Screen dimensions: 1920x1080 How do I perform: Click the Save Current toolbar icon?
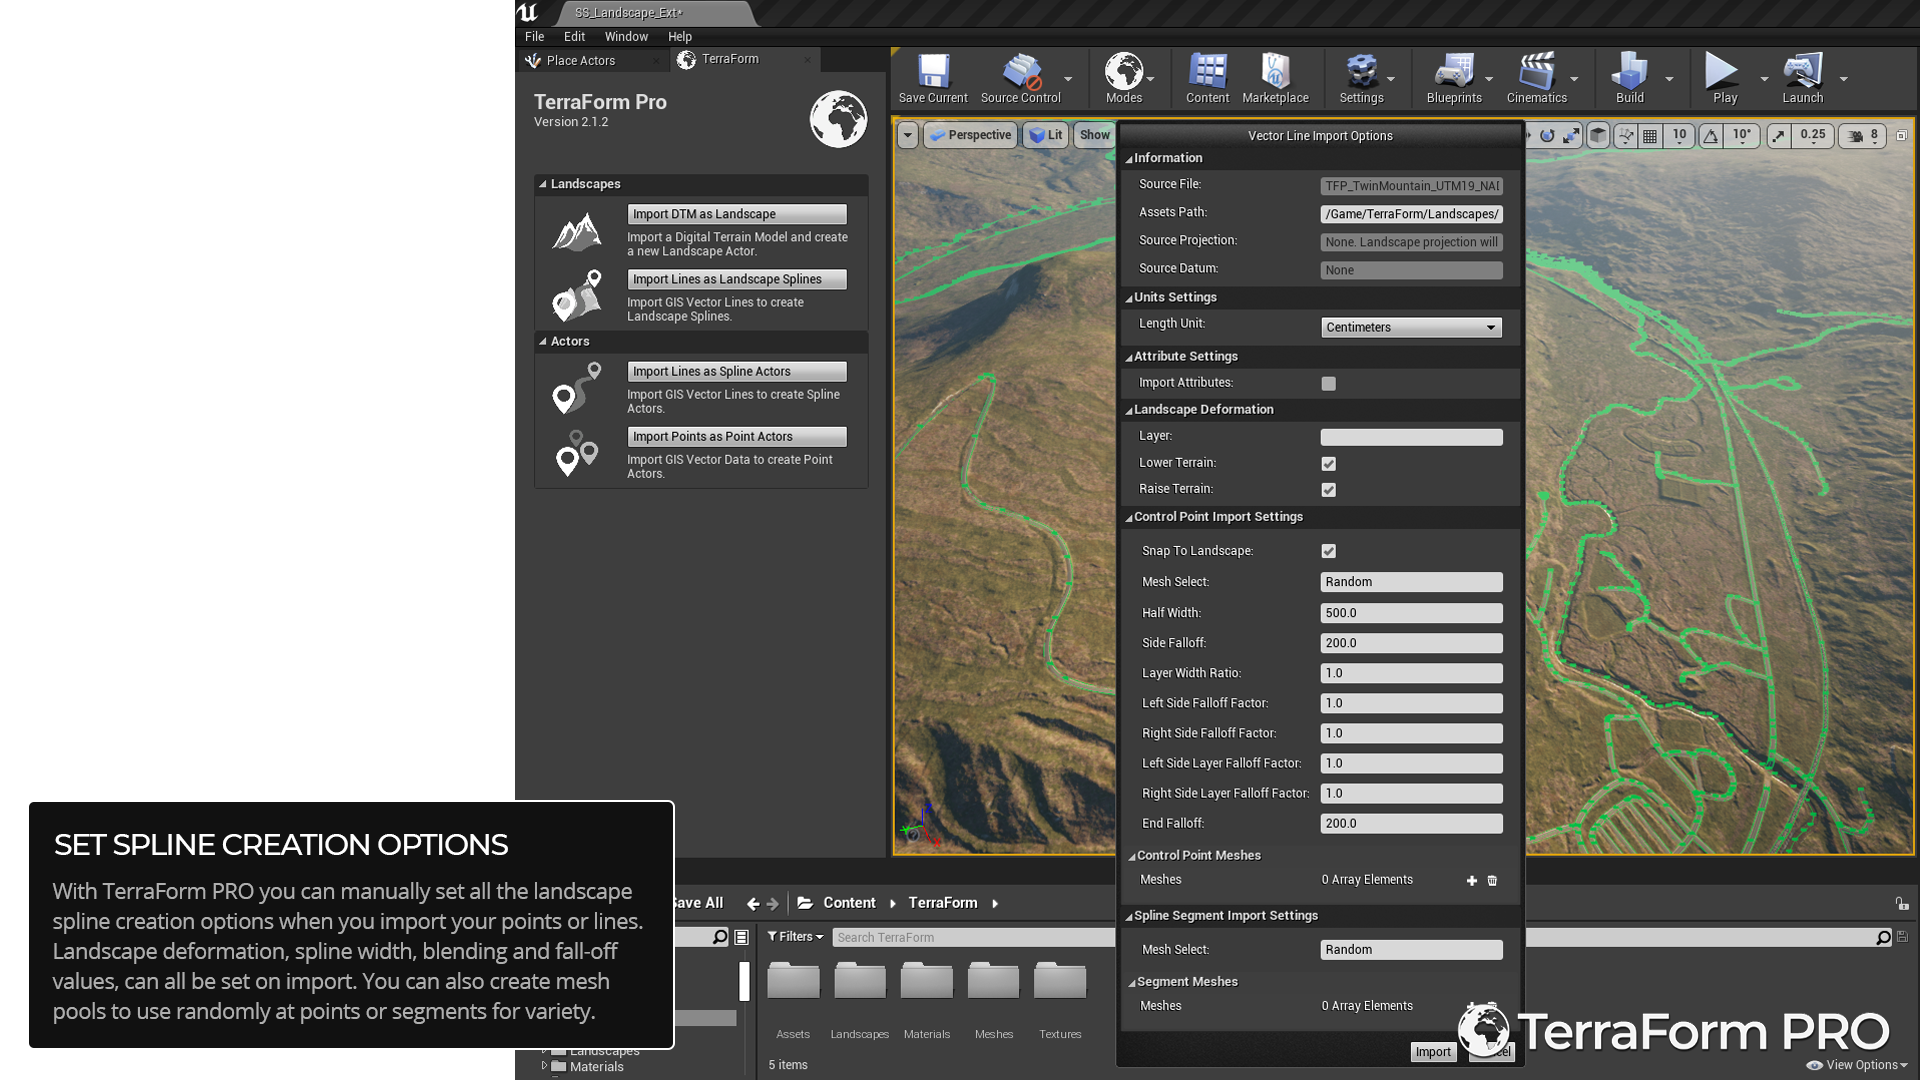(x=932, y=78)
